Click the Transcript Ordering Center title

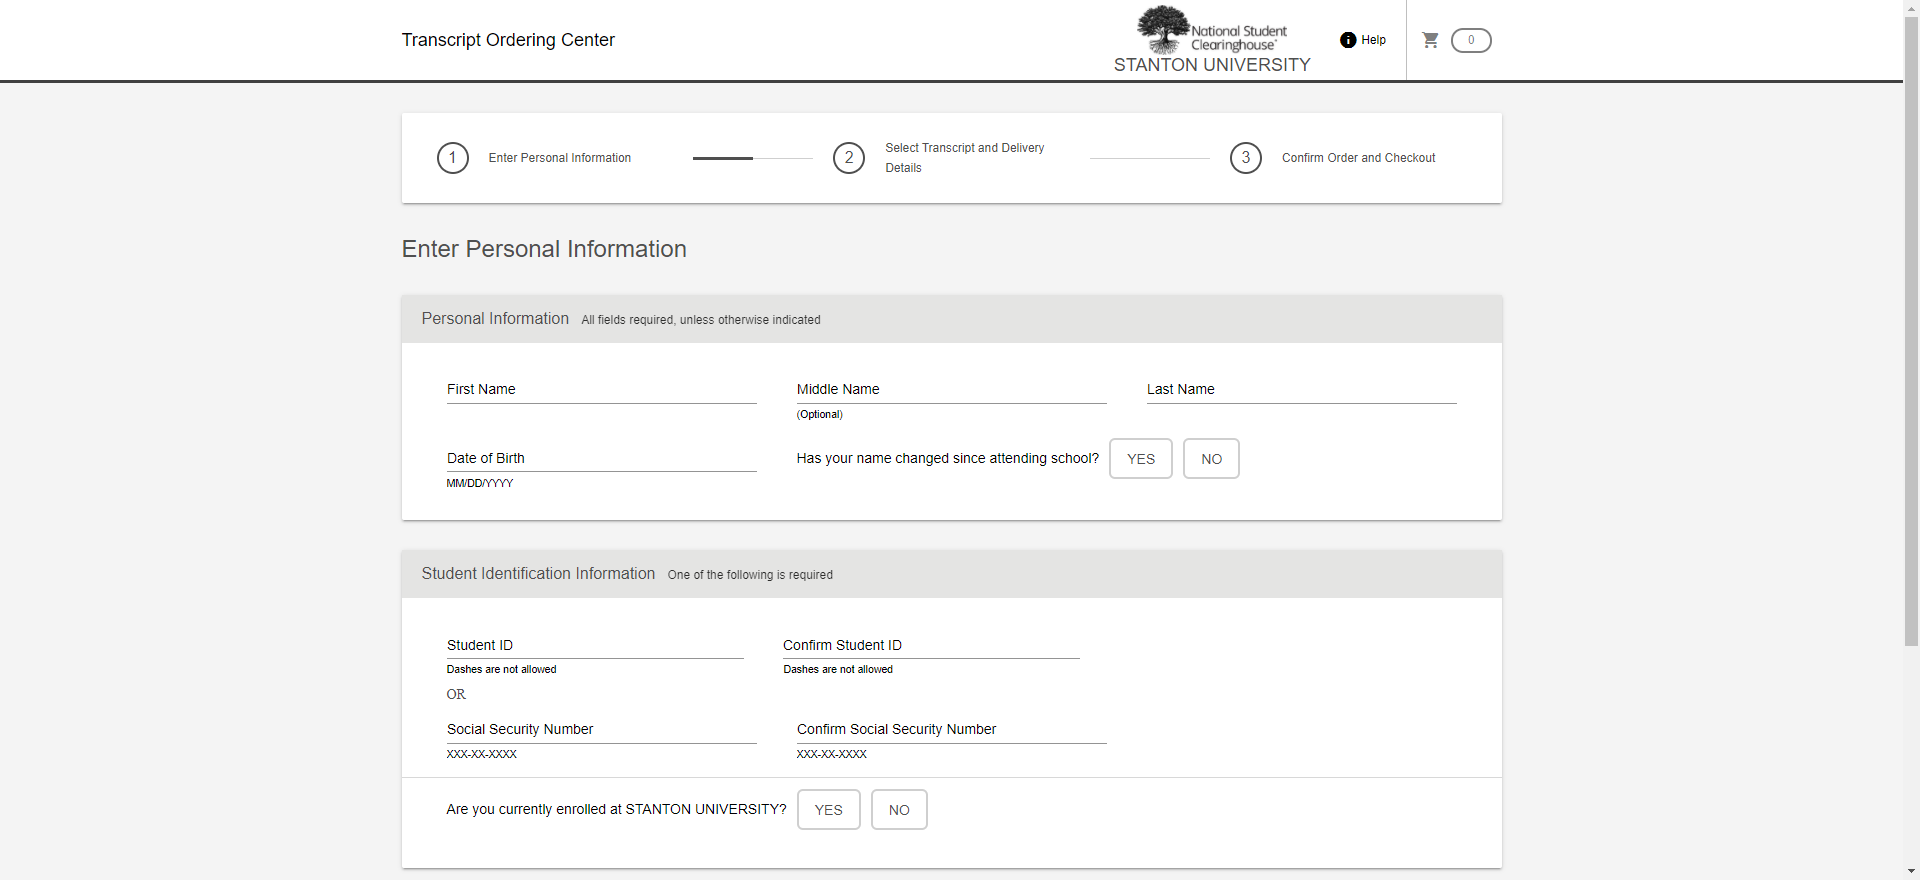508,40
